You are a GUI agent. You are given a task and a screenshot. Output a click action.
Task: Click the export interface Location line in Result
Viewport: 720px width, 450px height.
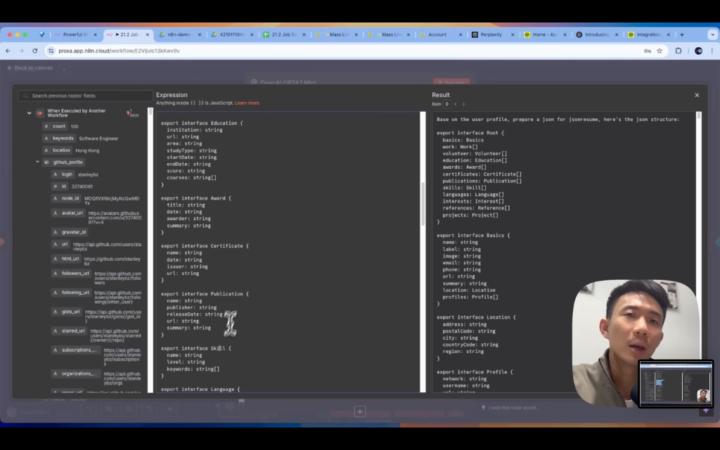476,317
